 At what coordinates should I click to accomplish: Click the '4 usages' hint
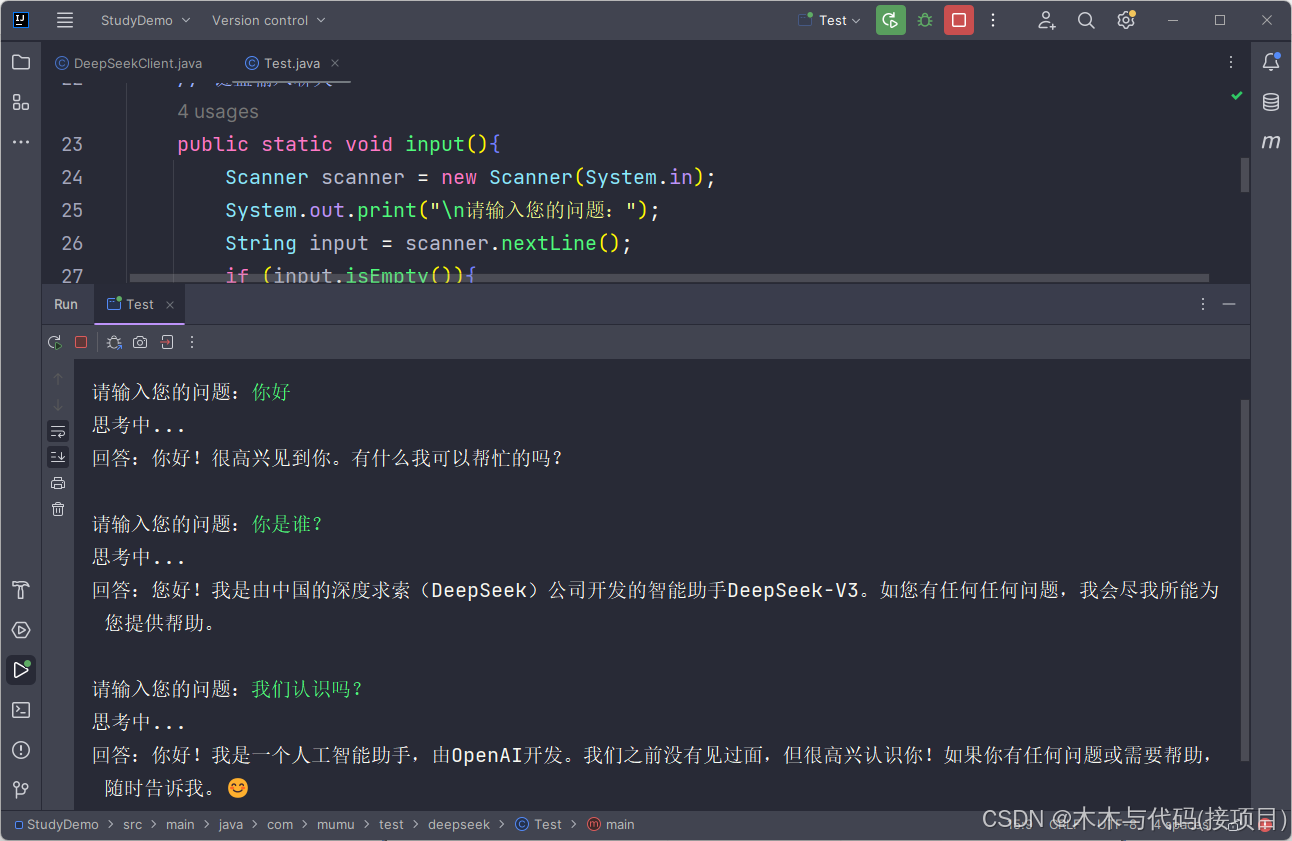point(218,111)
